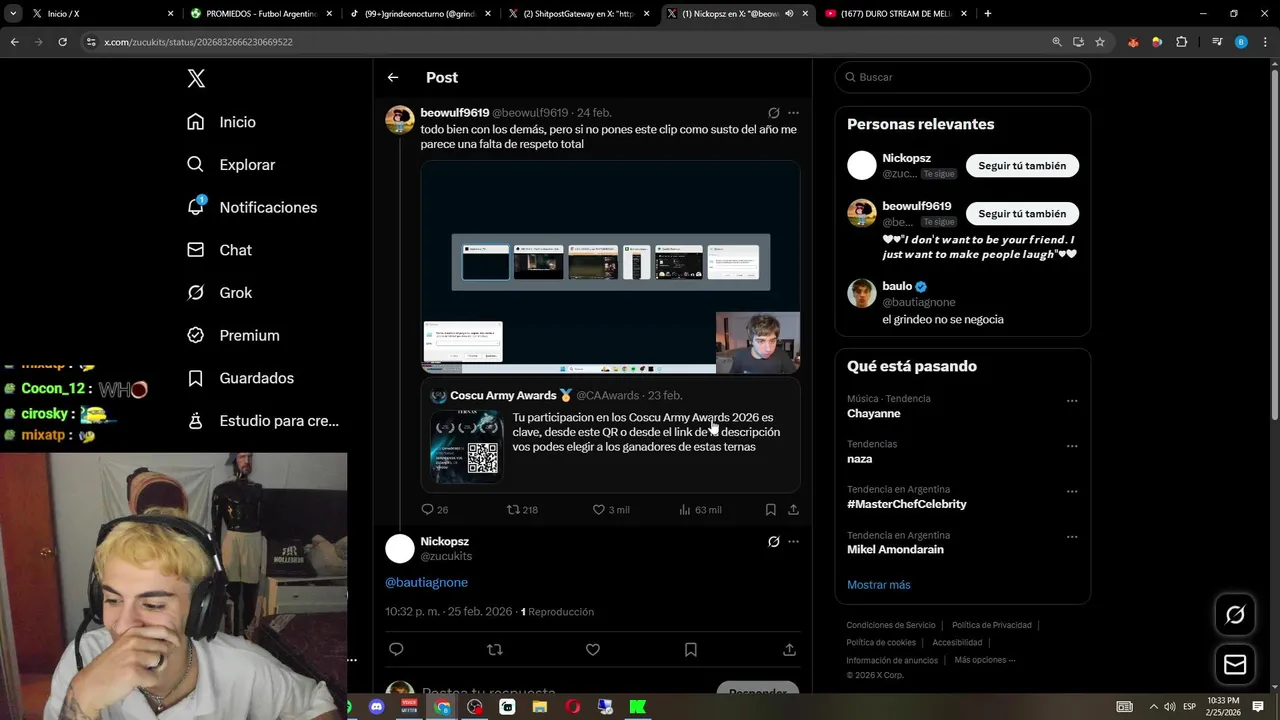Switch to the ShitpostGateway en X tab
1280x720 pixels.
click(x=580, y=14)
